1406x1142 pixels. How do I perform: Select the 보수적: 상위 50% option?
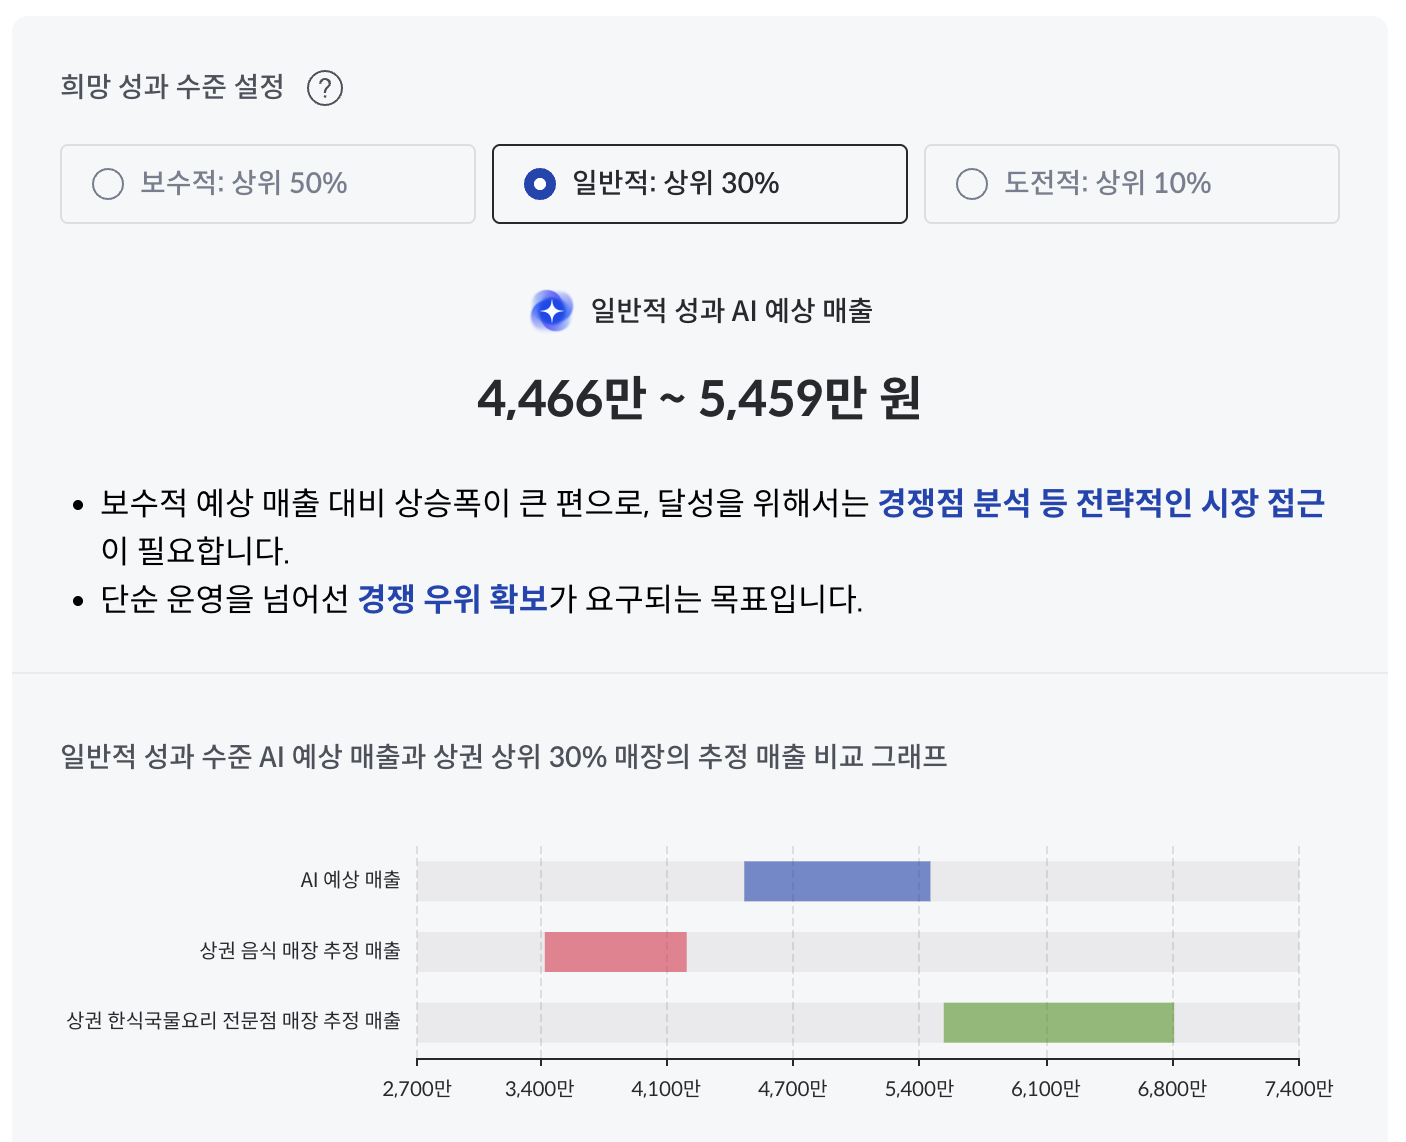(267, 184)
